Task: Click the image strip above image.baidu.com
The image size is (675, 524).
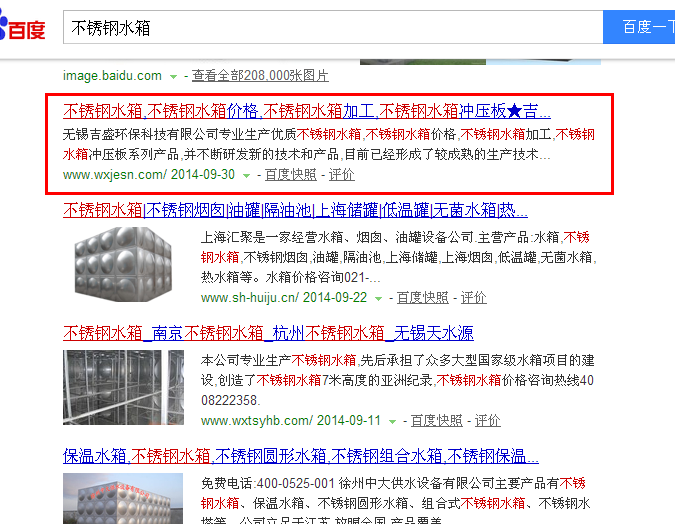Action: click(480, 62)
